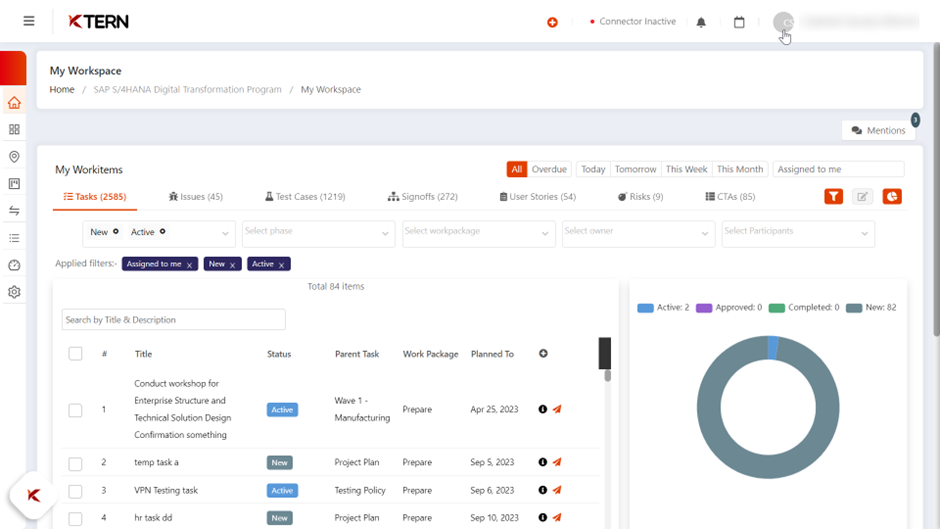Click the Search by Title & Description field

(x=173, y=320)
